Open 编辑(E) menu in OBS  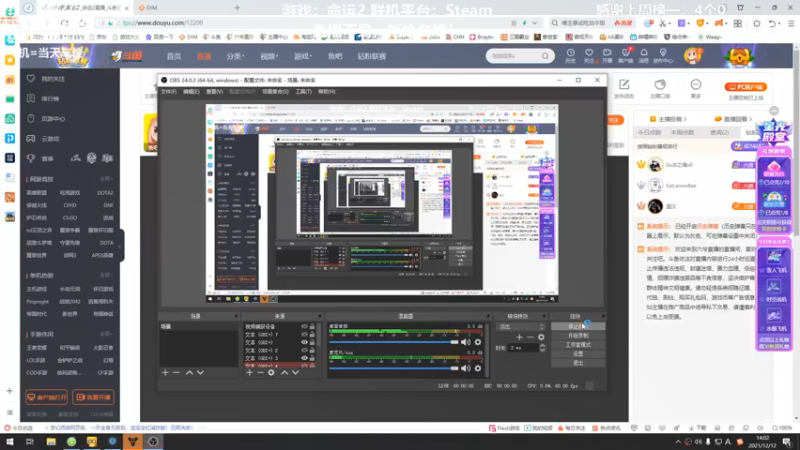pos(191,92)
